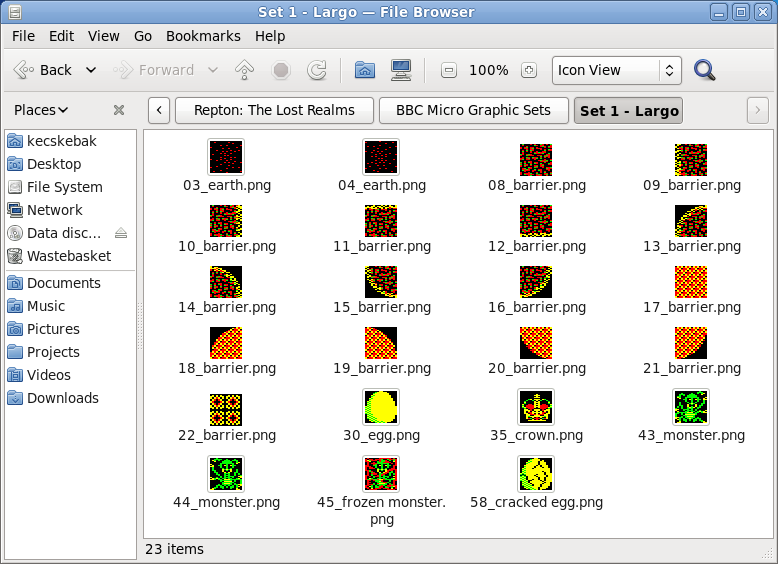This screenshot has height=564, width=778.
Task: Select 43_monster.png thumbnail
Action: pyautogui.click(x=691, y=407)
